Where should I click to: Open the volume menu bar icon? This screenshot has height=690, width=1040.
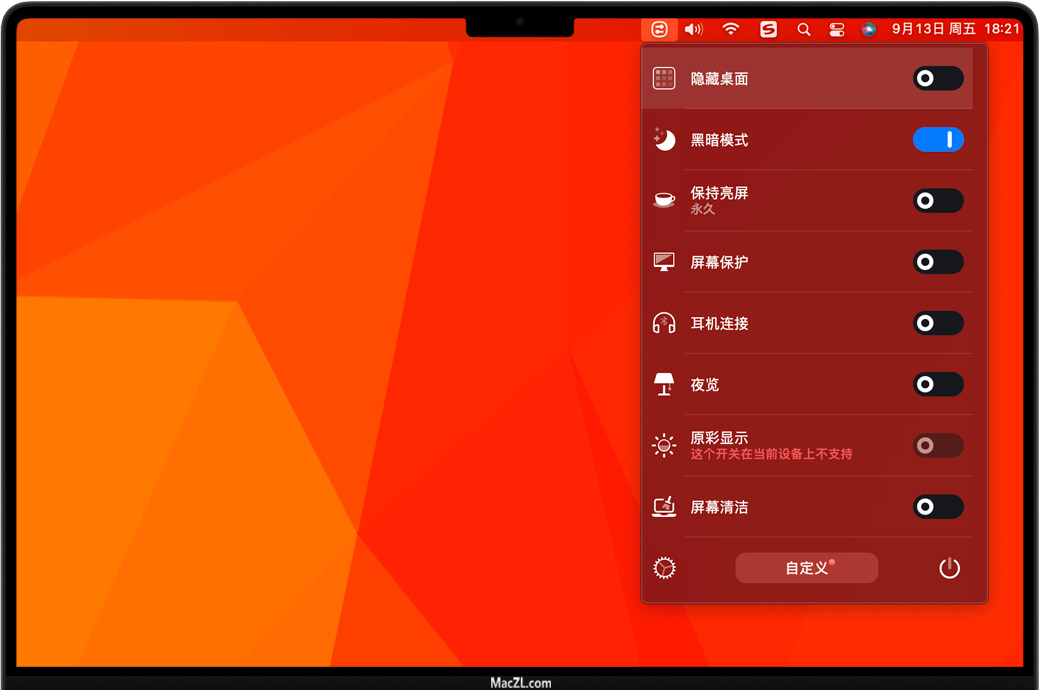click(x=694, y=29)
